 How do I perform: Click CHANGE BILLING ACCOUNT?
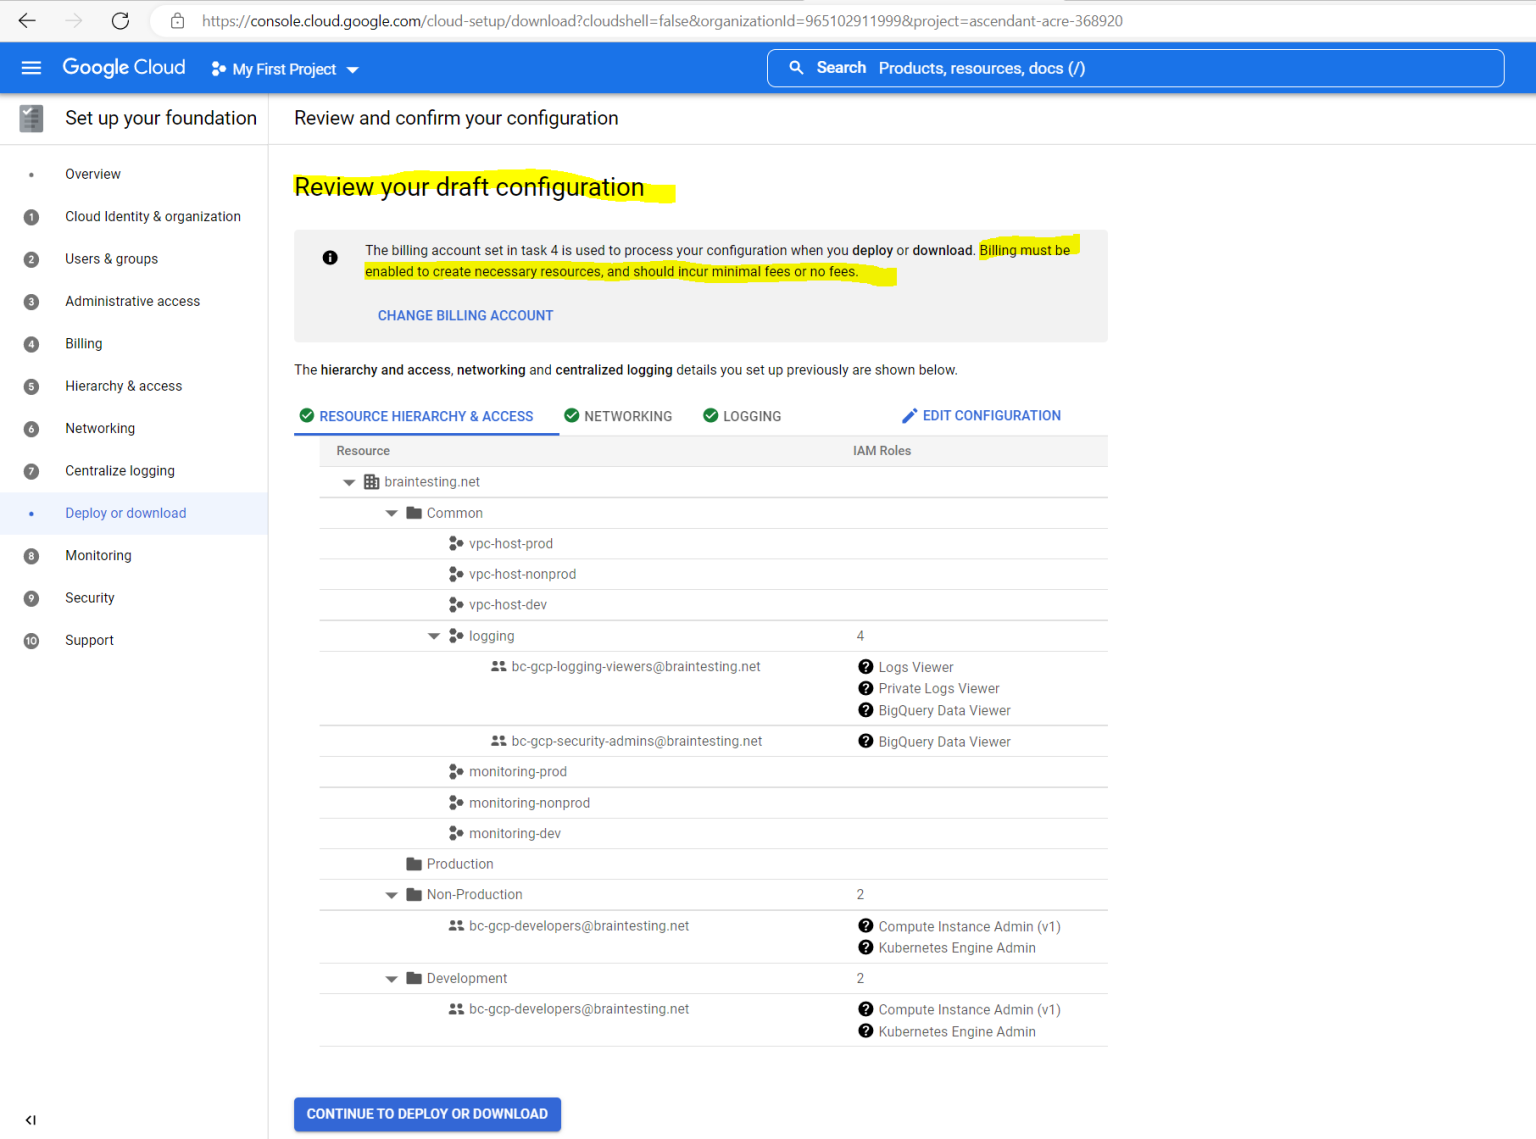pyautogui.click(x=465, y=315)
